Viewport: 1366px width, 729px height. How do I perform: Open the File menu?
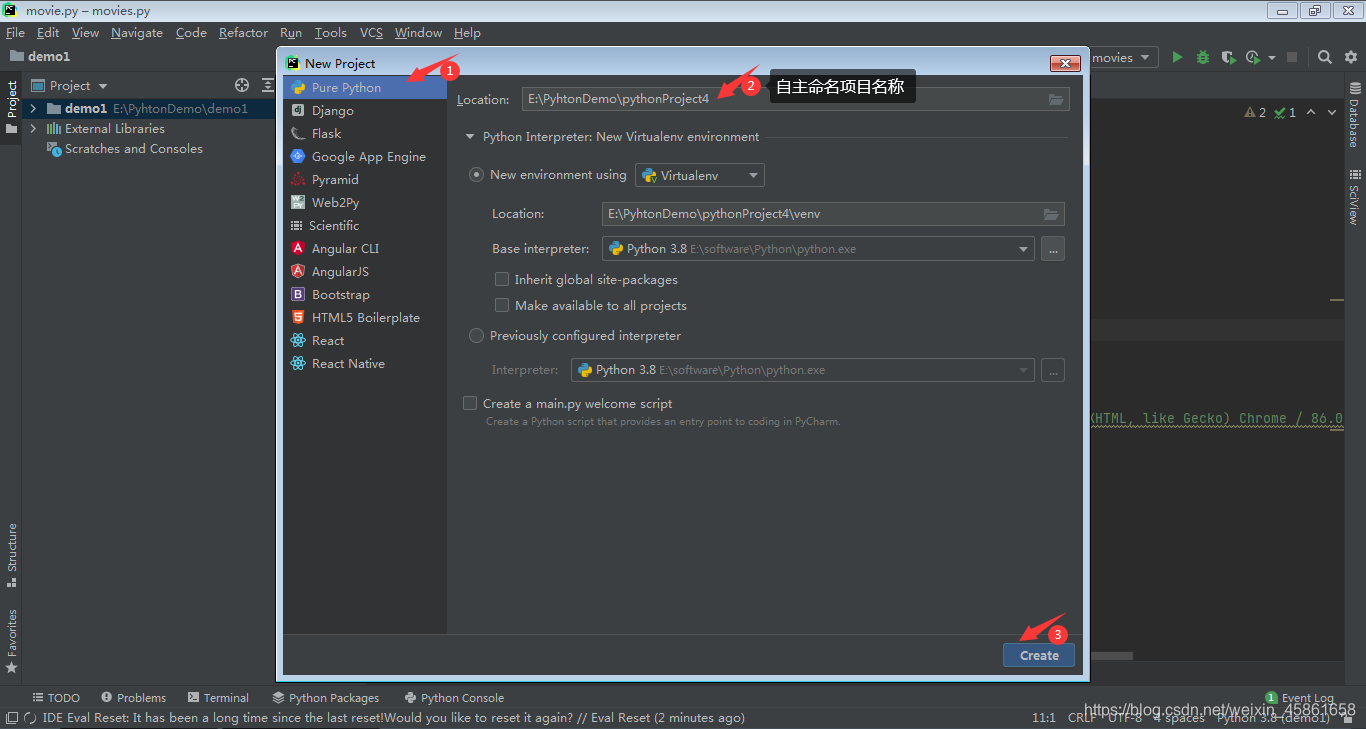[15, 33]
